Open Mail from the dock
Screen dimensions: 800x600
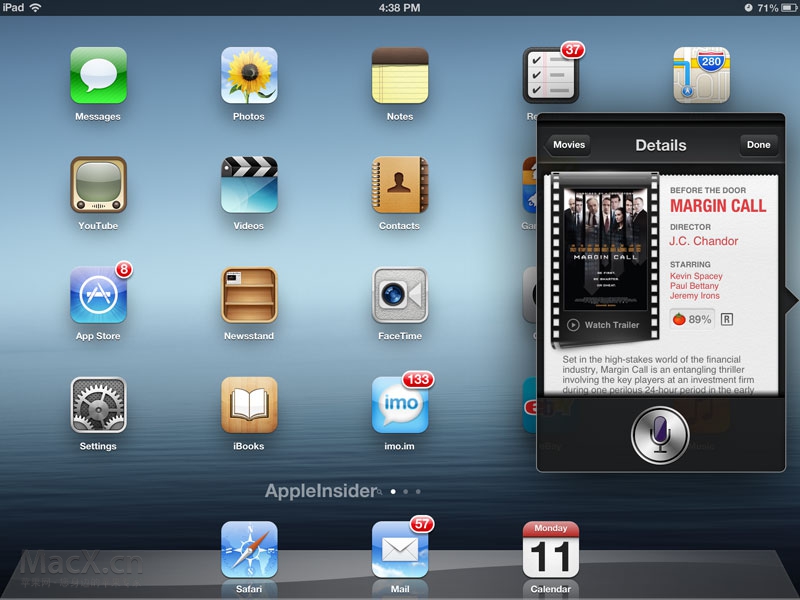coord(400,549)
